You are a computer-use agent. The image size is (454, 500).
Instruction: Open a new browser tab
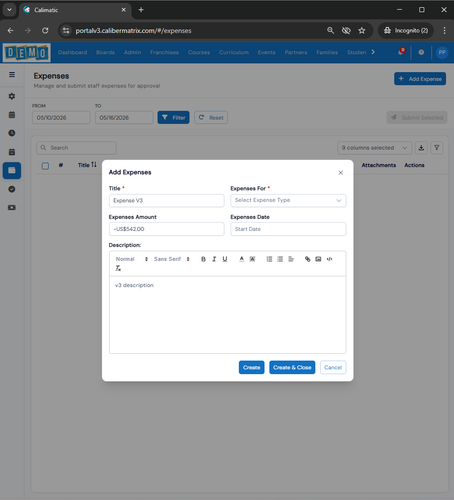pos(141,10)
